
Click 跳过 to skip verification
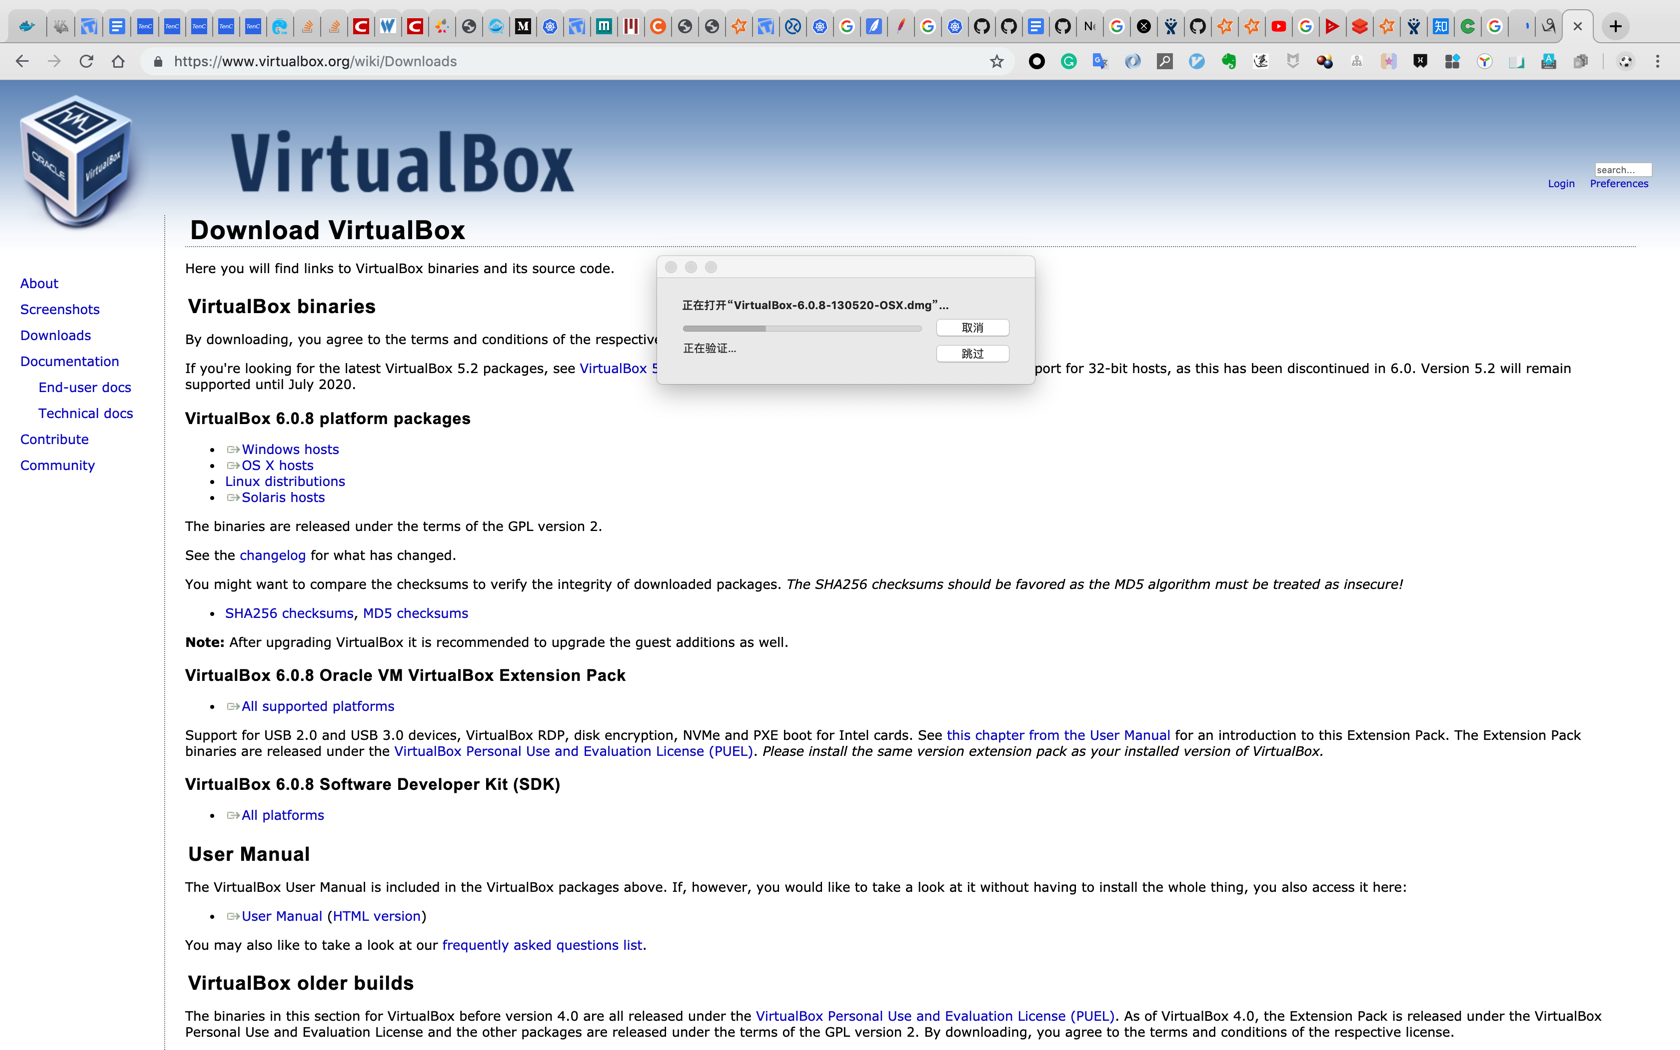(972, 354)
